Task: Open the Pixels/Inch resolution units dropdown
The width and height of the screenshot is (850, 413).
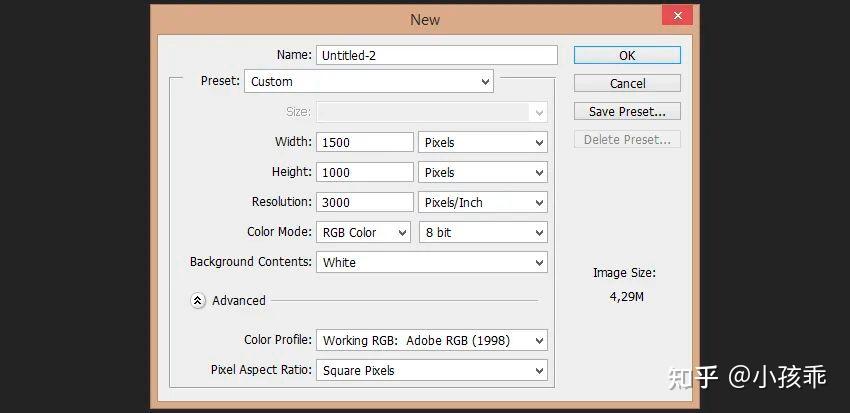Action: (x=482, y=202)
